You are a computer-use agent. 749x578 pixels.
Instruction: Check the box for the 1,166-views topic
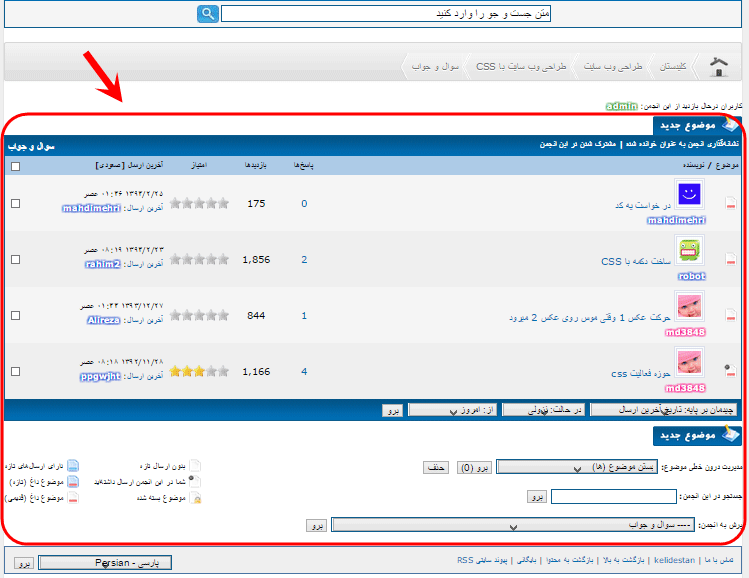coord(15,371)
